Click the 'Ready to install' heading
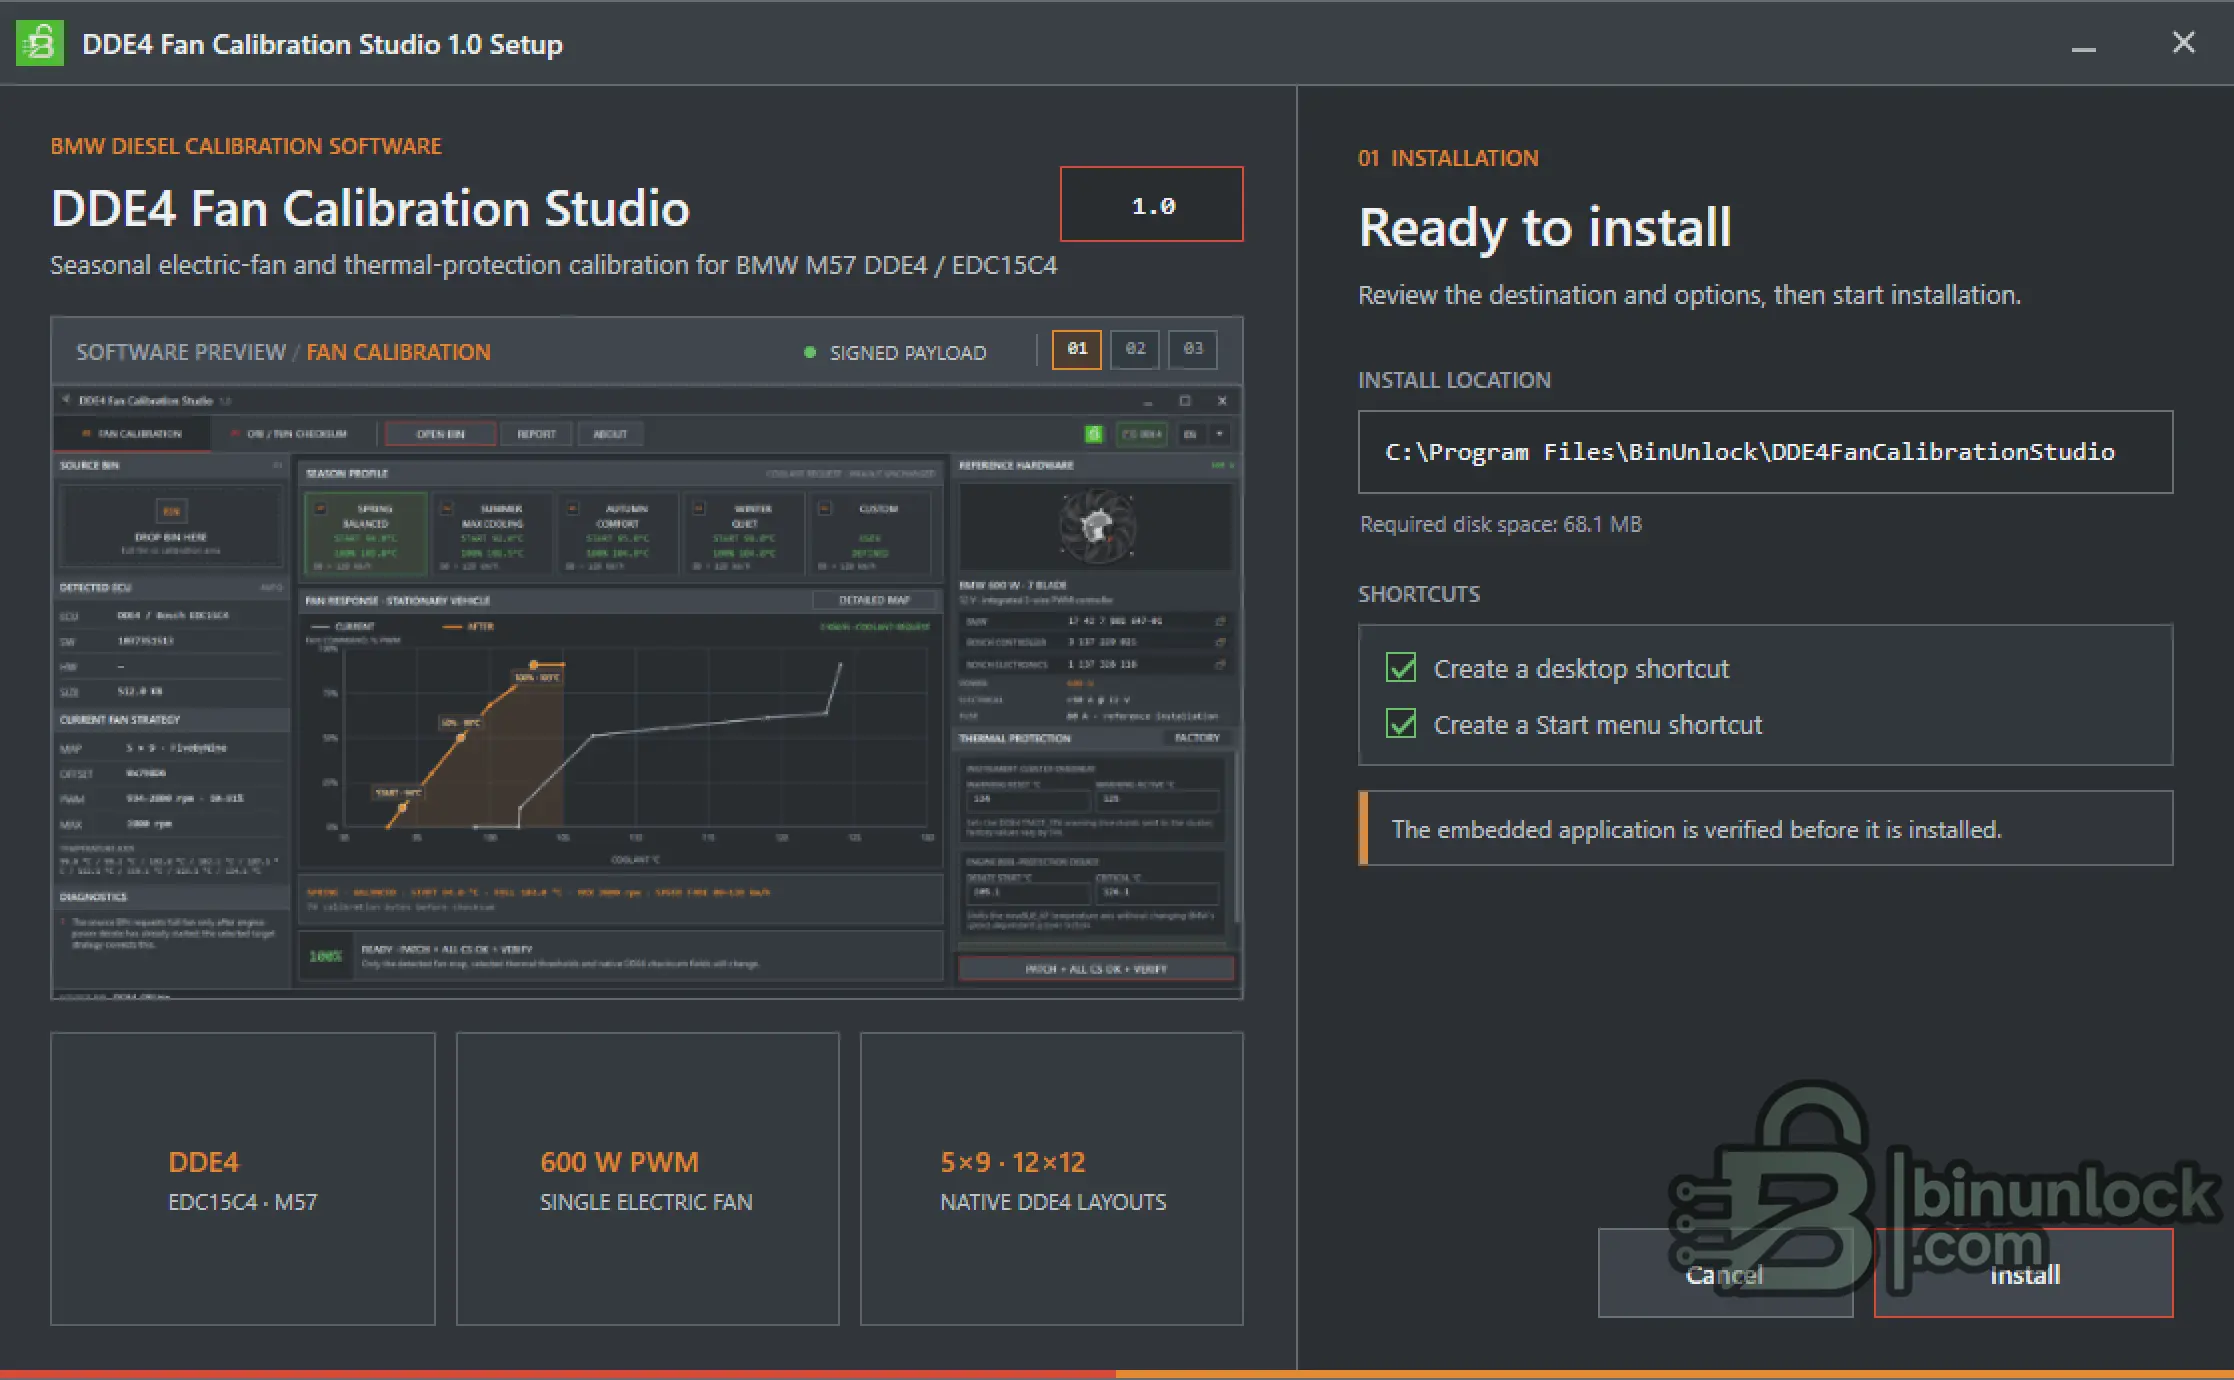Screen dimensions: 2234x1380 tap(1545, 228)
